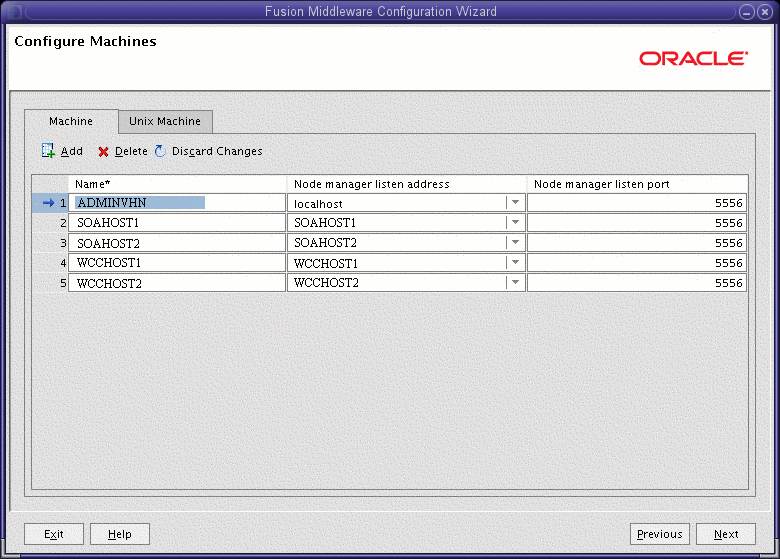Viewport: 780px width, 559px height.
Task: Click the window menu icon in title bar
Action: point(13,12)
